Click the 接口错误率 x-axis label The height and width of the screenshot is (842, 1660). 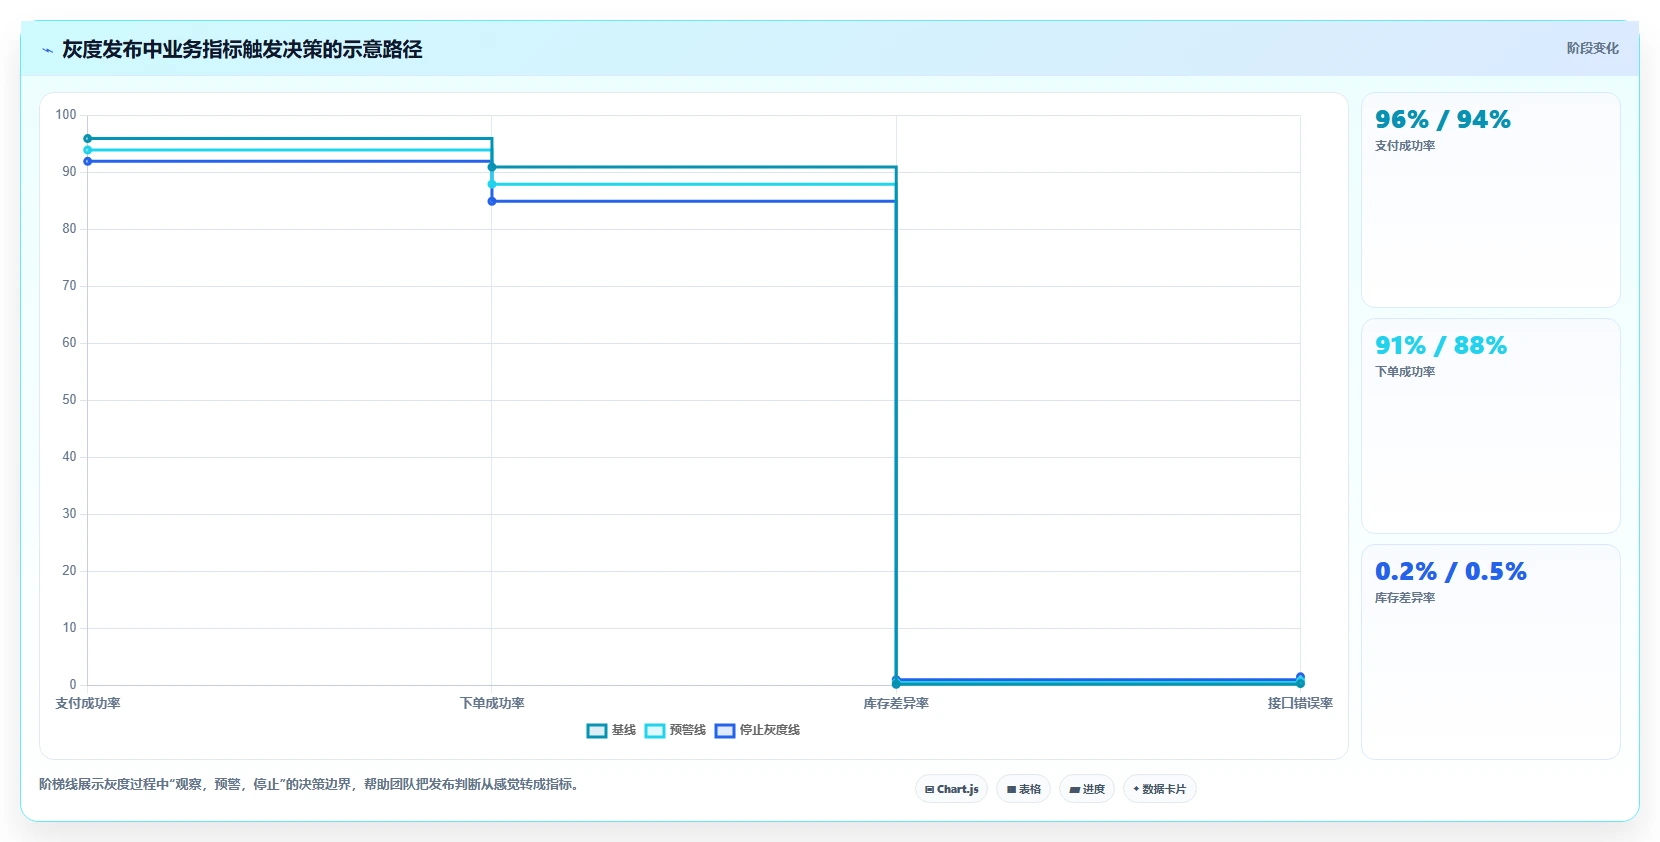[x=1300, y=704]
